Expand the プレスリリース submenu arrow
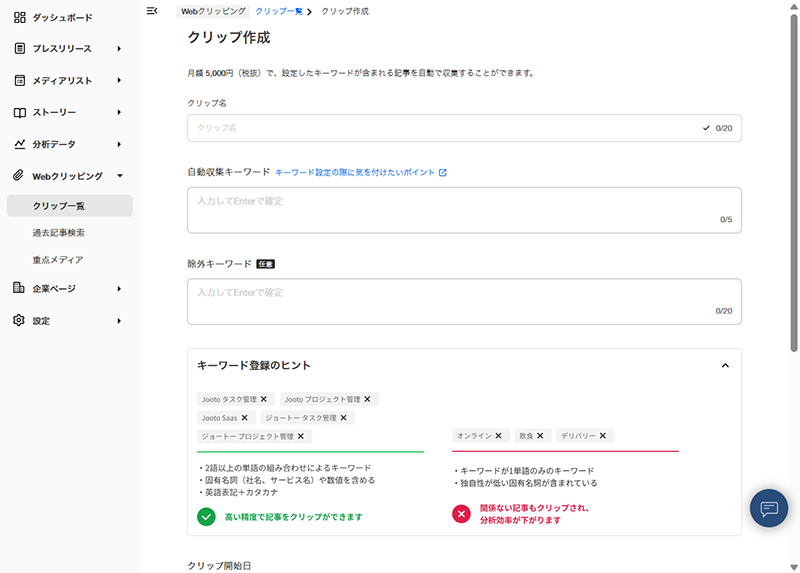Viewport: 800px width, 573px height. [119, 48]
